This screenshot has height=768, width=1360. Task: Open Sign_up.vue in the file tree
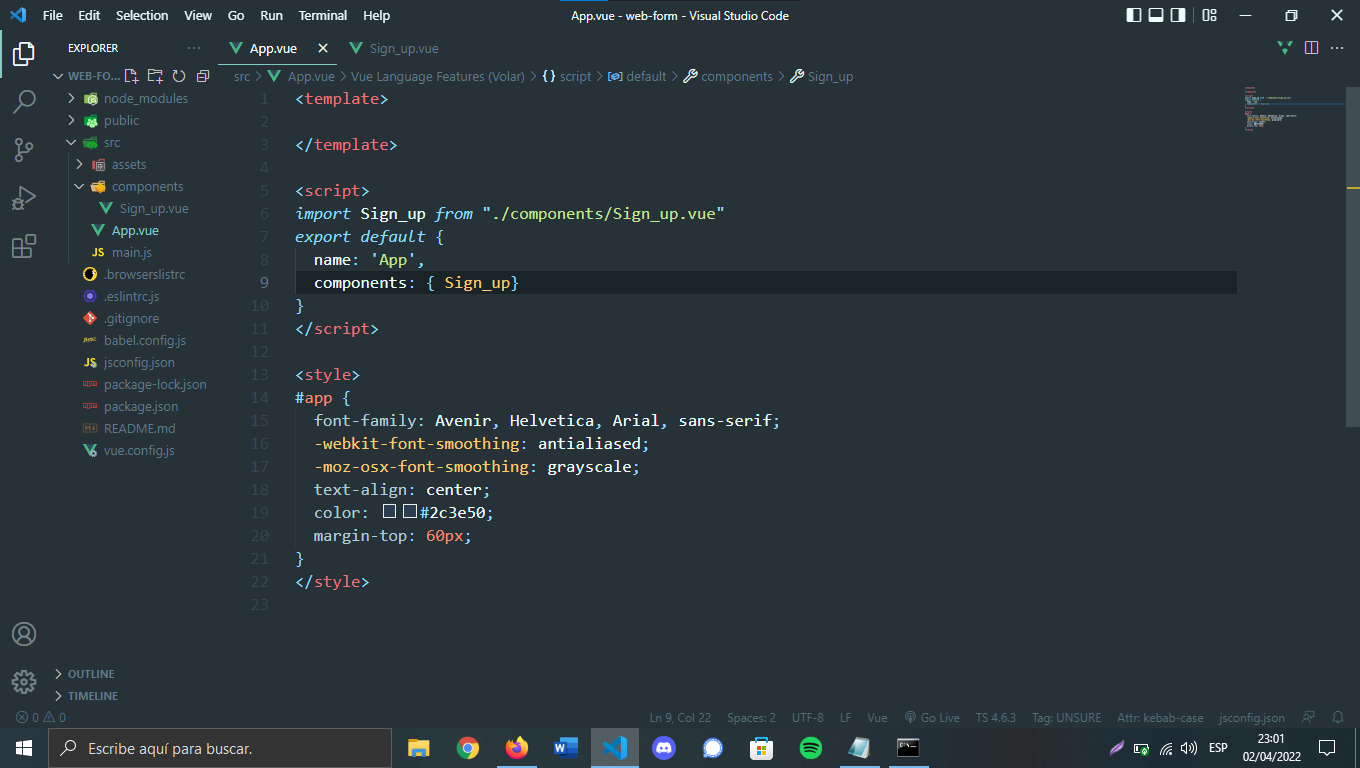pyautogui.click(x=154, y=208)
